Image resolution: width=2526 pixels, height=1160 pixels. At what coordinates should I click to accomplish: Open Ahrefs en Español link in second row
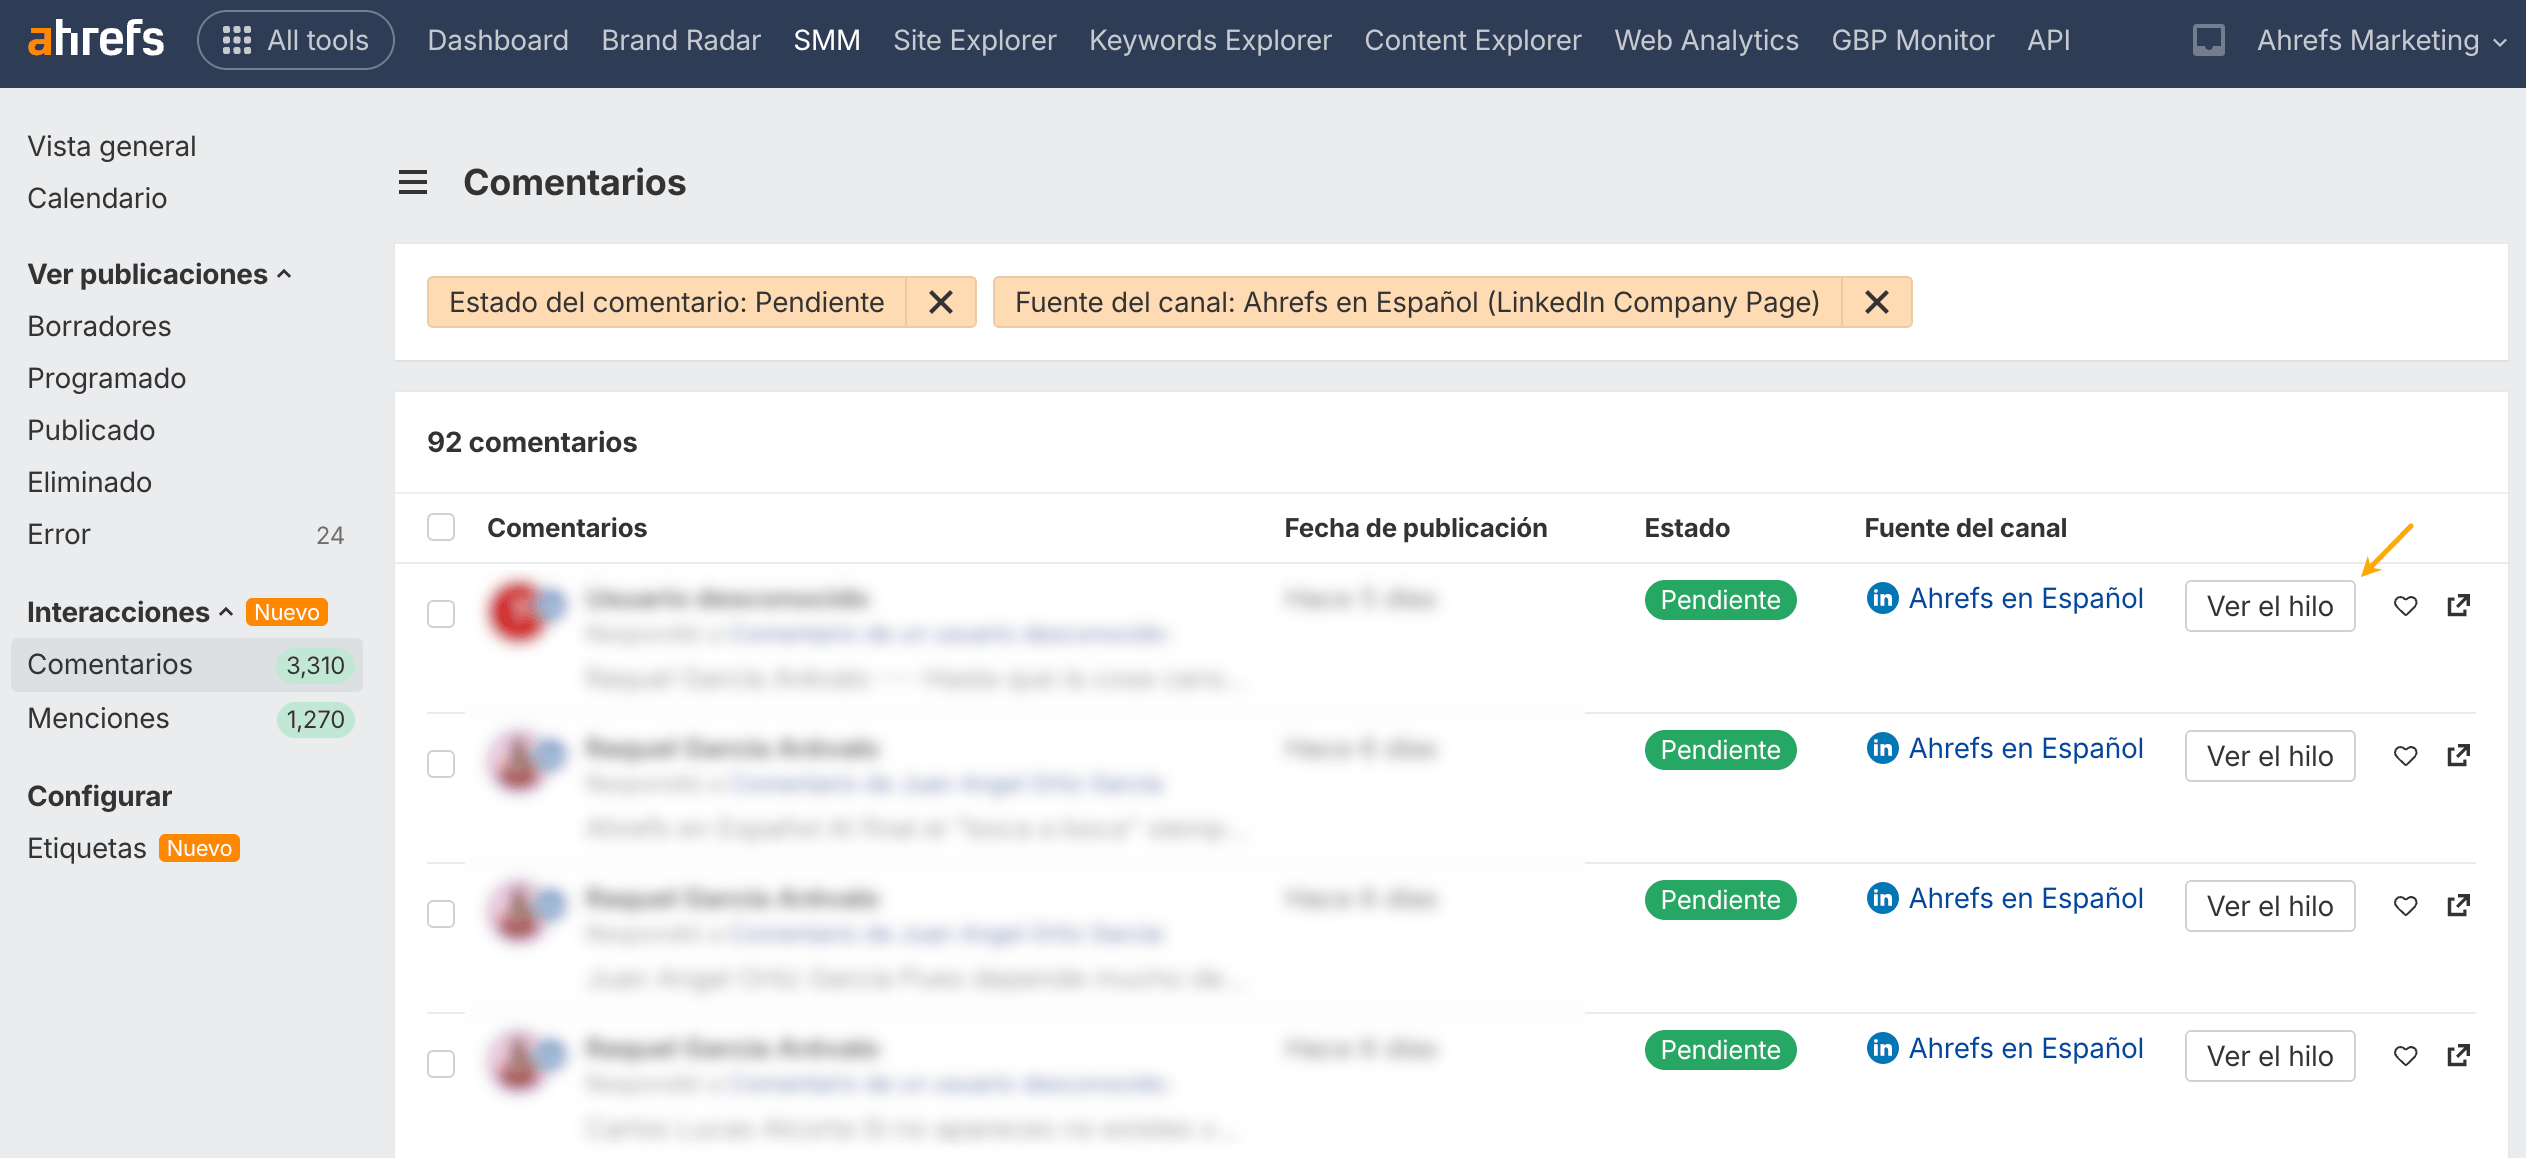click(2026, 748)
